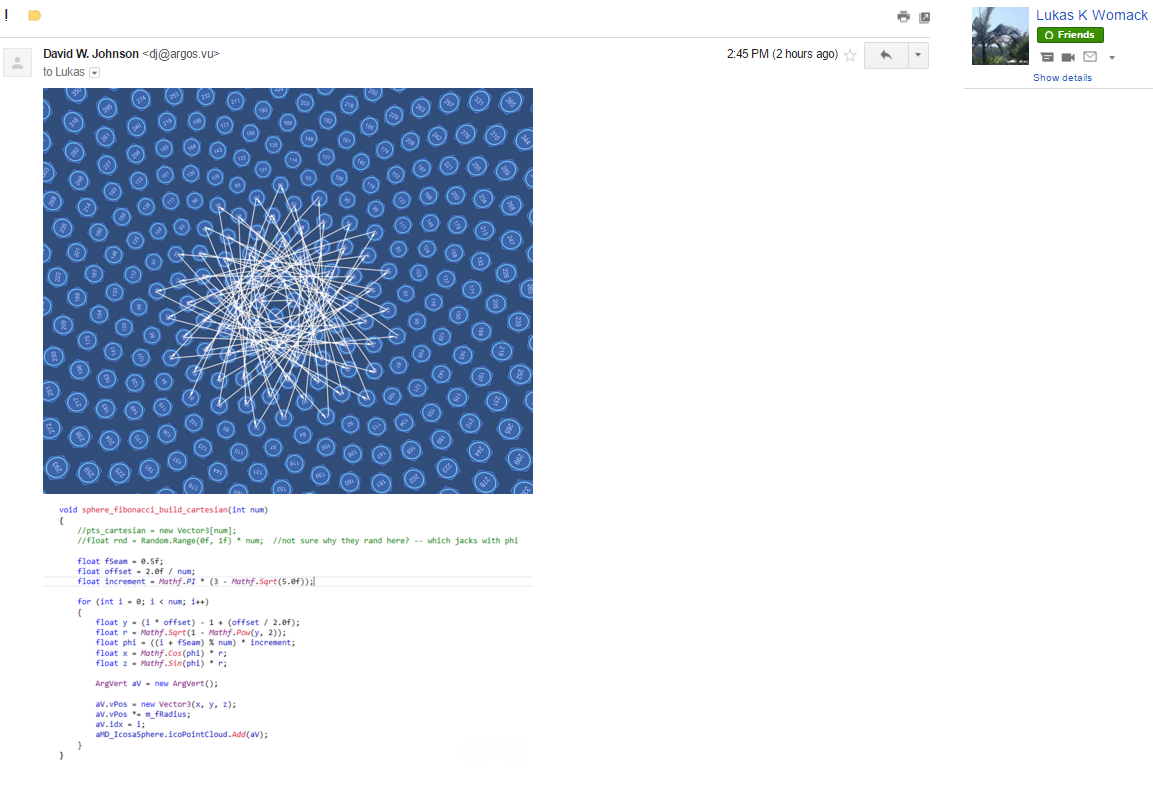Open the email in a new window
The width and height of the screenshot is (1153, 802).
coord(924,17)
